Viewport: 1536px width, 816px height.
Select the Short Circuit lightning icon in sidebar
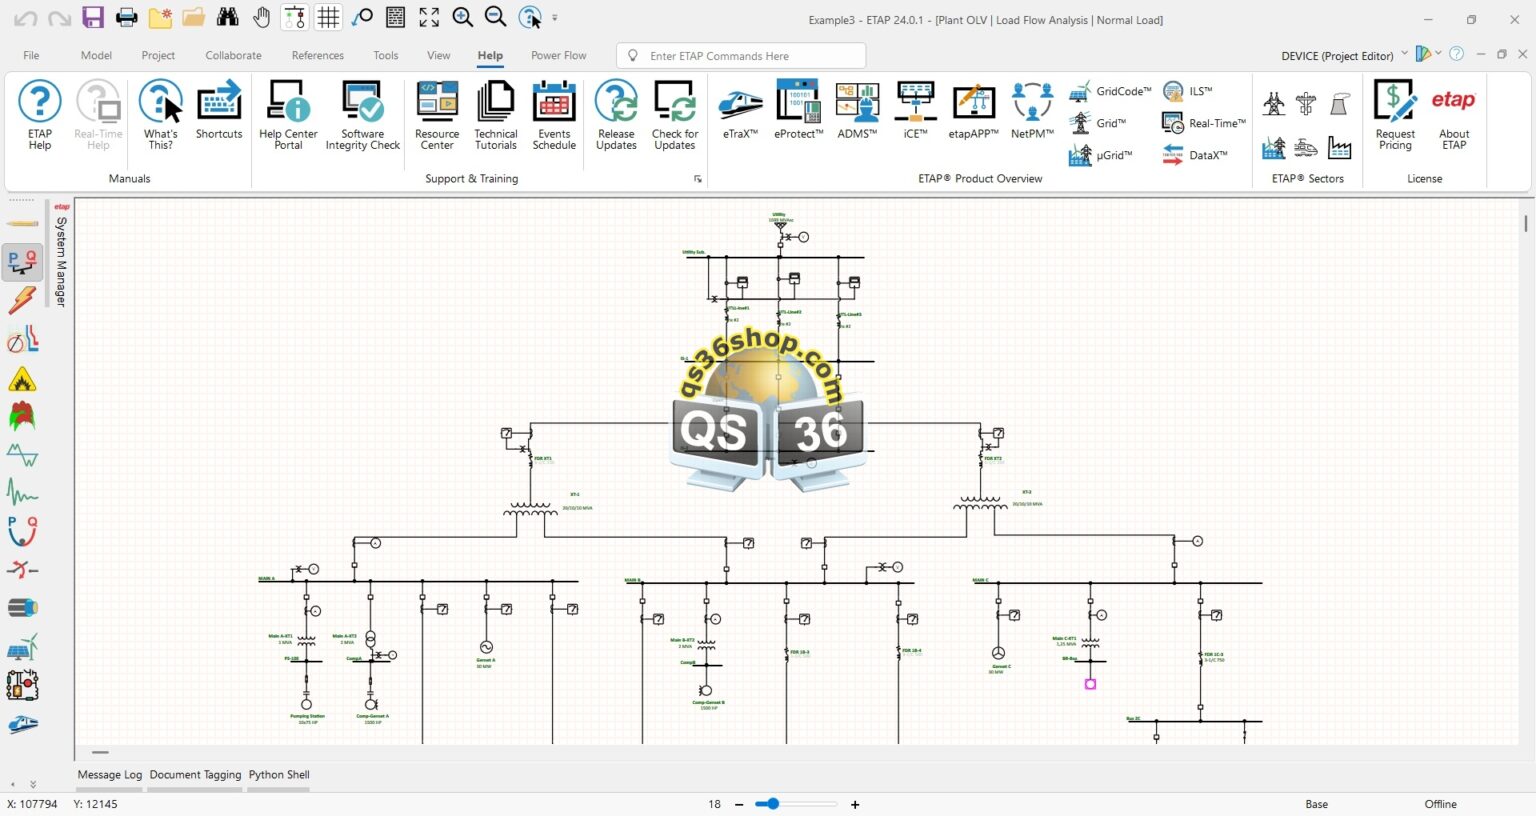[x=22, y=301]
